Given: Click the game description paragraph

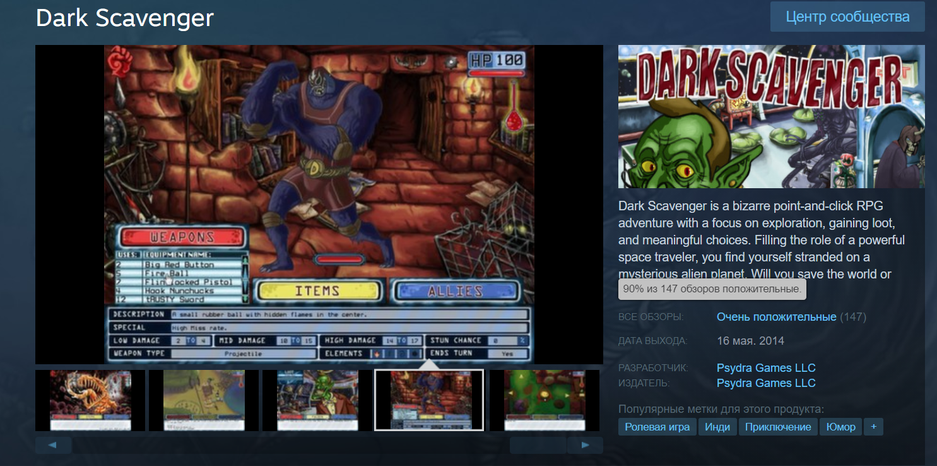Looking at the screenshot, I should pos(763,240).
